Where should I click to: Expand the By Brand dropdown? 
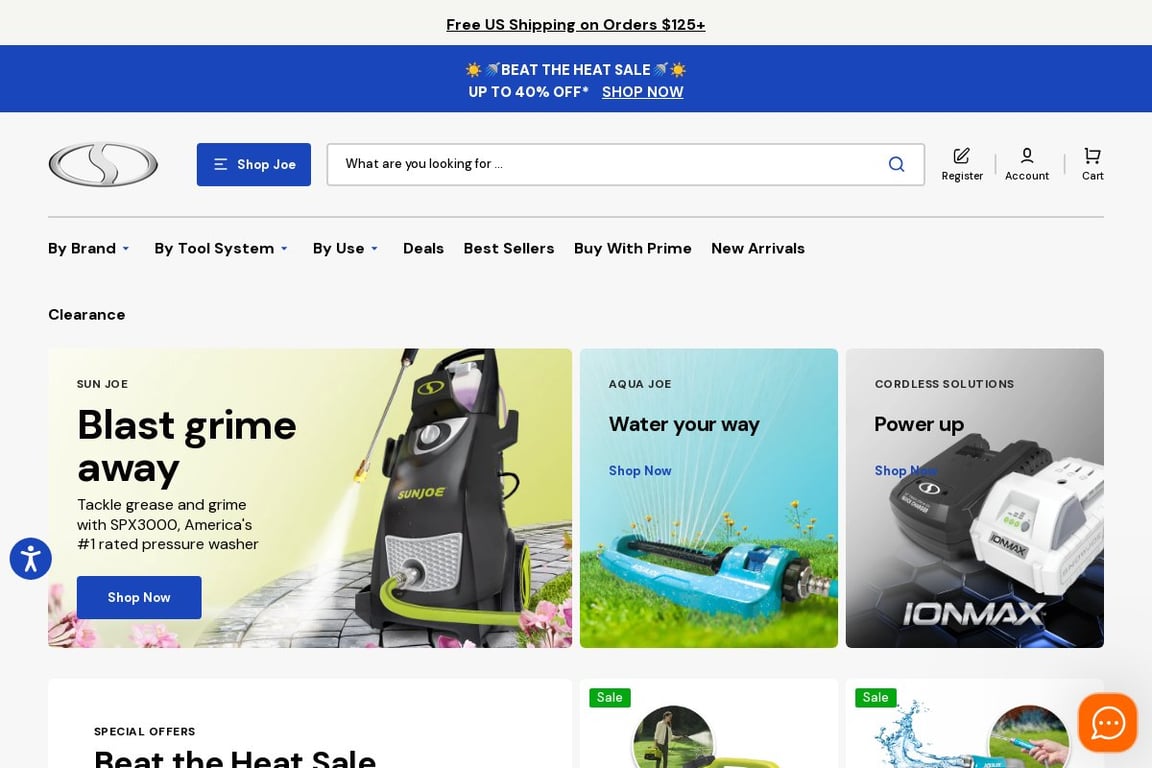(x=89, y=248)
